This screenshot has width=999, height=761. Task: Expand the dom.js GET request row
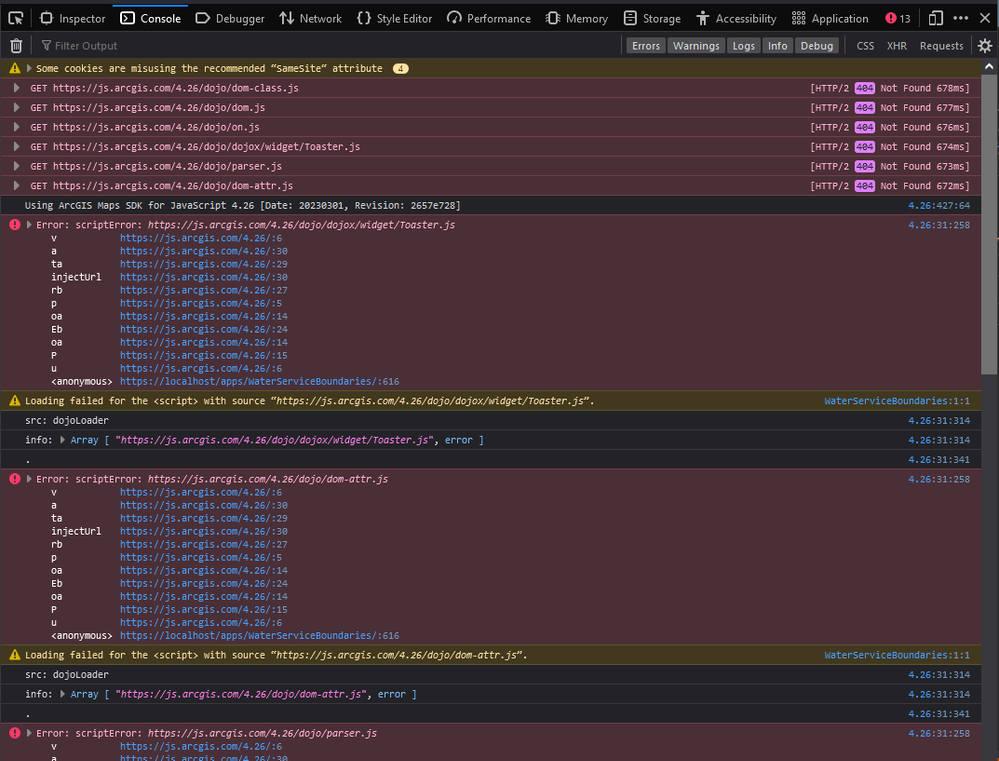[17, 108]
